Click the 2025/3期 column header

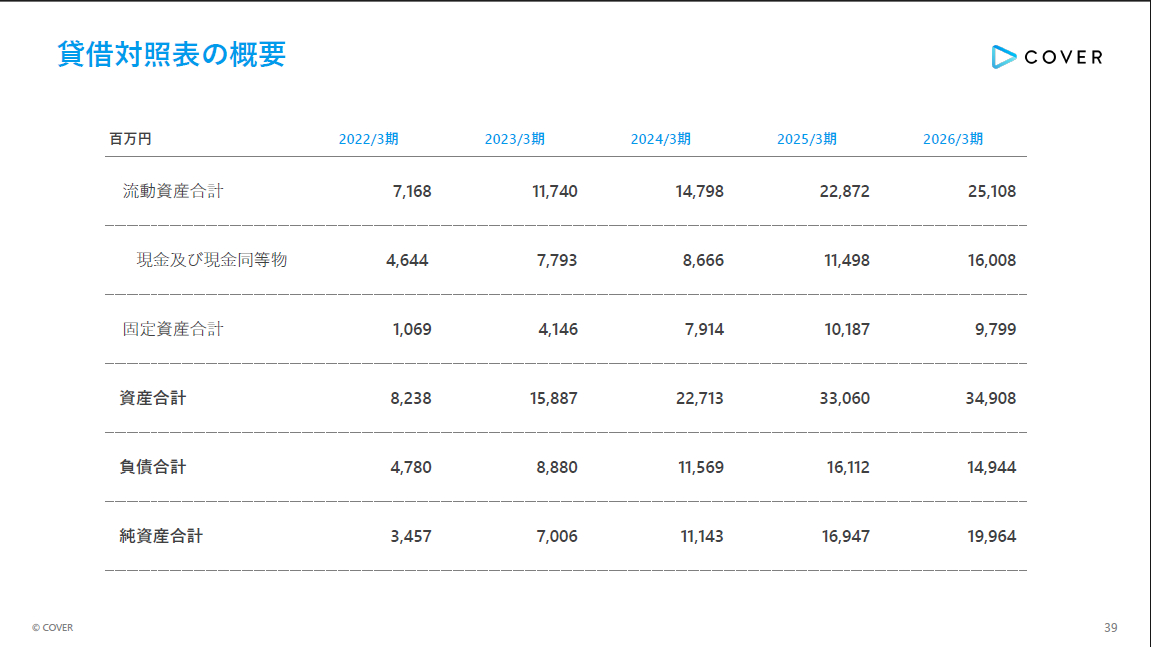pyautogui.click(x=807, y=139)
